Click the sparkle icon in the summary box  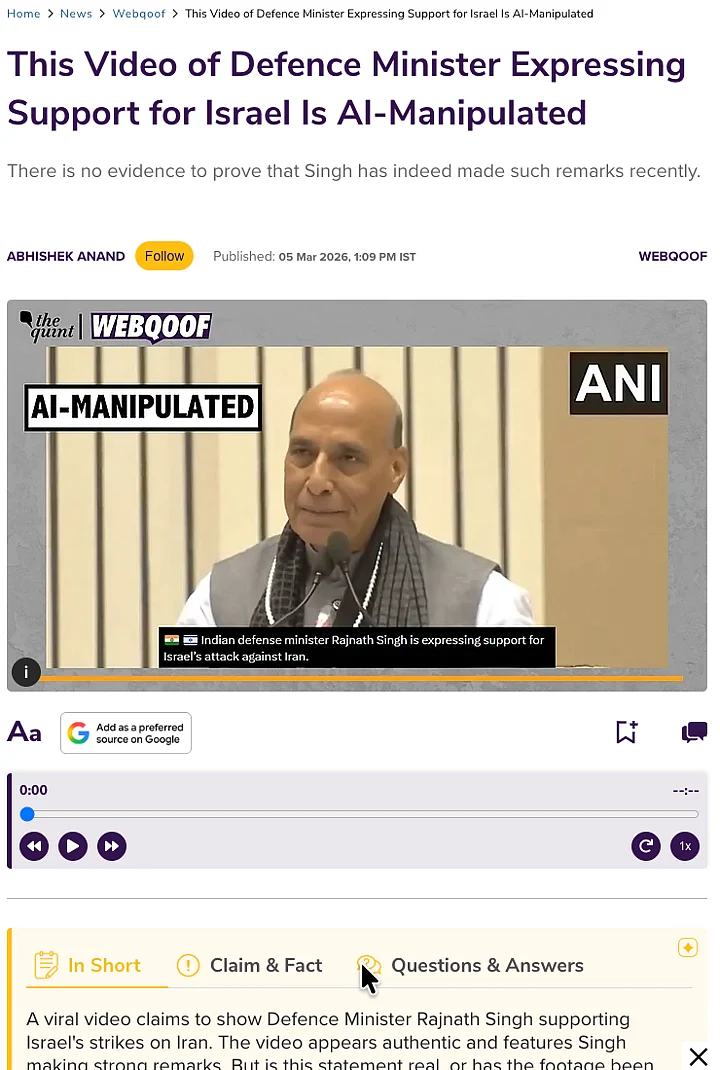688,948
